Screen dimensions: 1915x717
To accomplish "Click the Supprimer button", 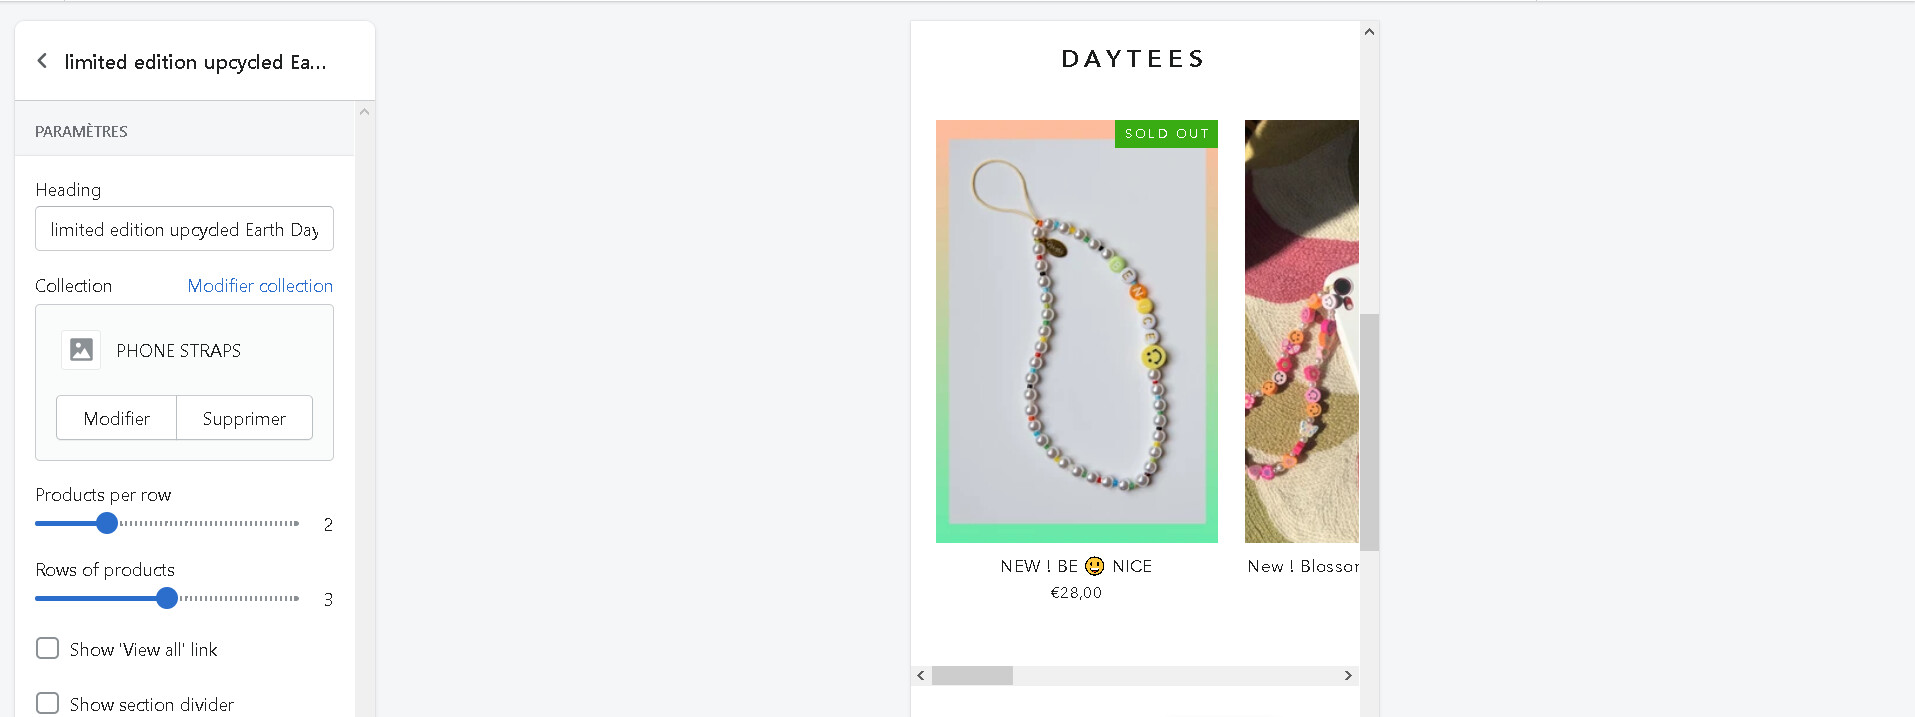I will pyautogui.click(x=244, y=418).
